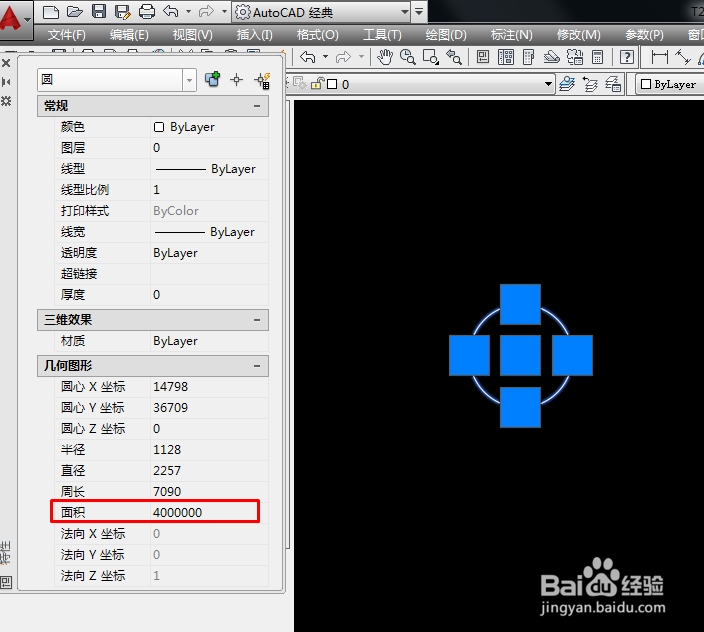Screen dimensions: 704x632
Task: Open the Sheet Set Manager icon
Action: 551,57
